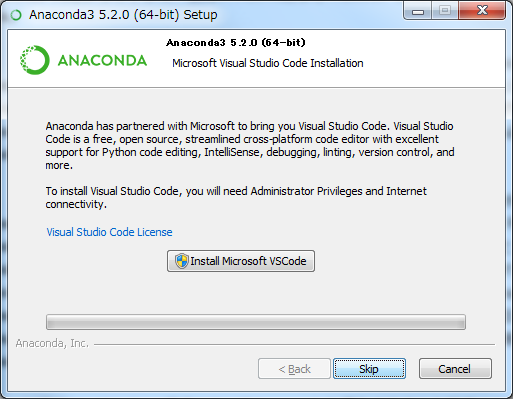Screen dimensions: 513x399
Task: Click the Install Microsoft VSCode button
Action: click(241, 261)
